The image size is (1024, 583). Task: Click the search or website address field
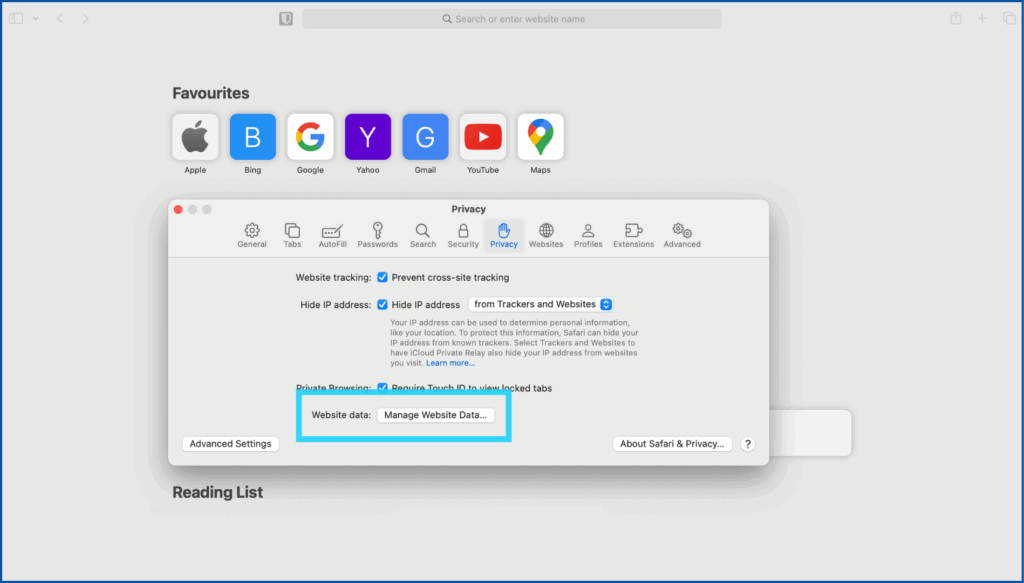tap(512, 19)
